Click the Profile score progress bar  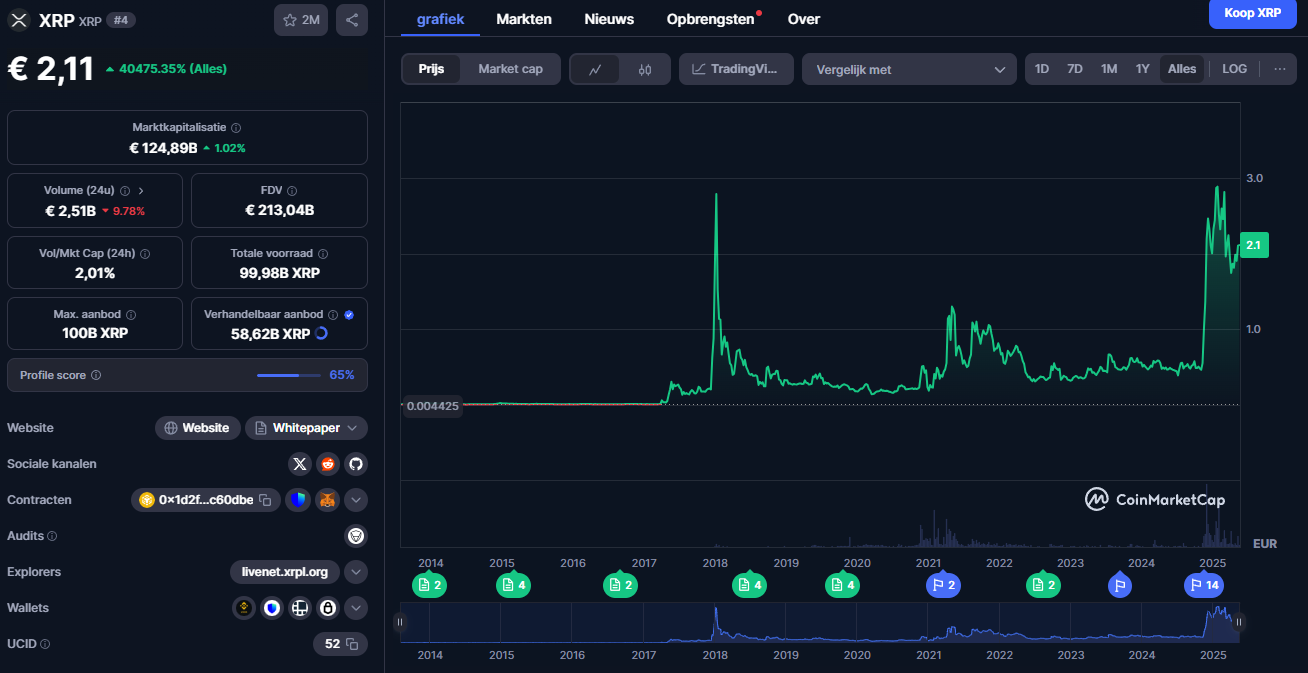coord(288,375)
